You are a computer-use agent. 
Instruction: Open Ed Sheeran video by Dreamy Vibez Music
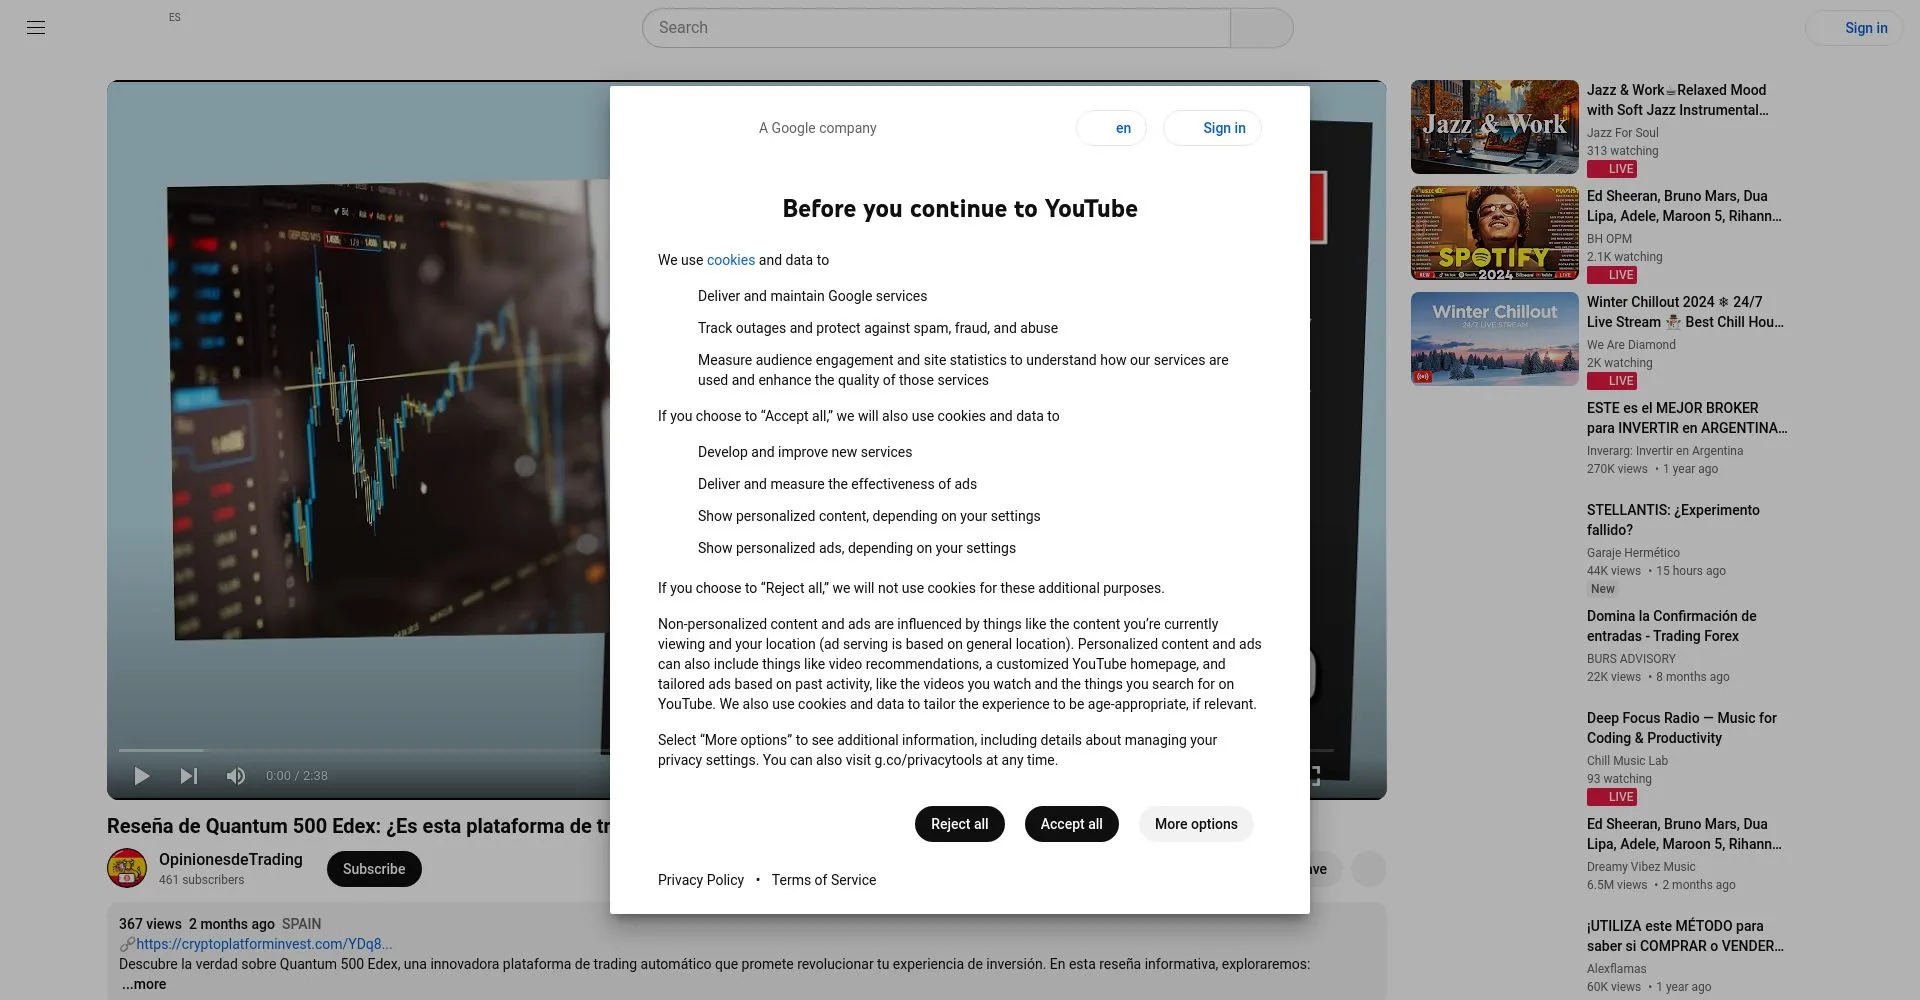1684,834
